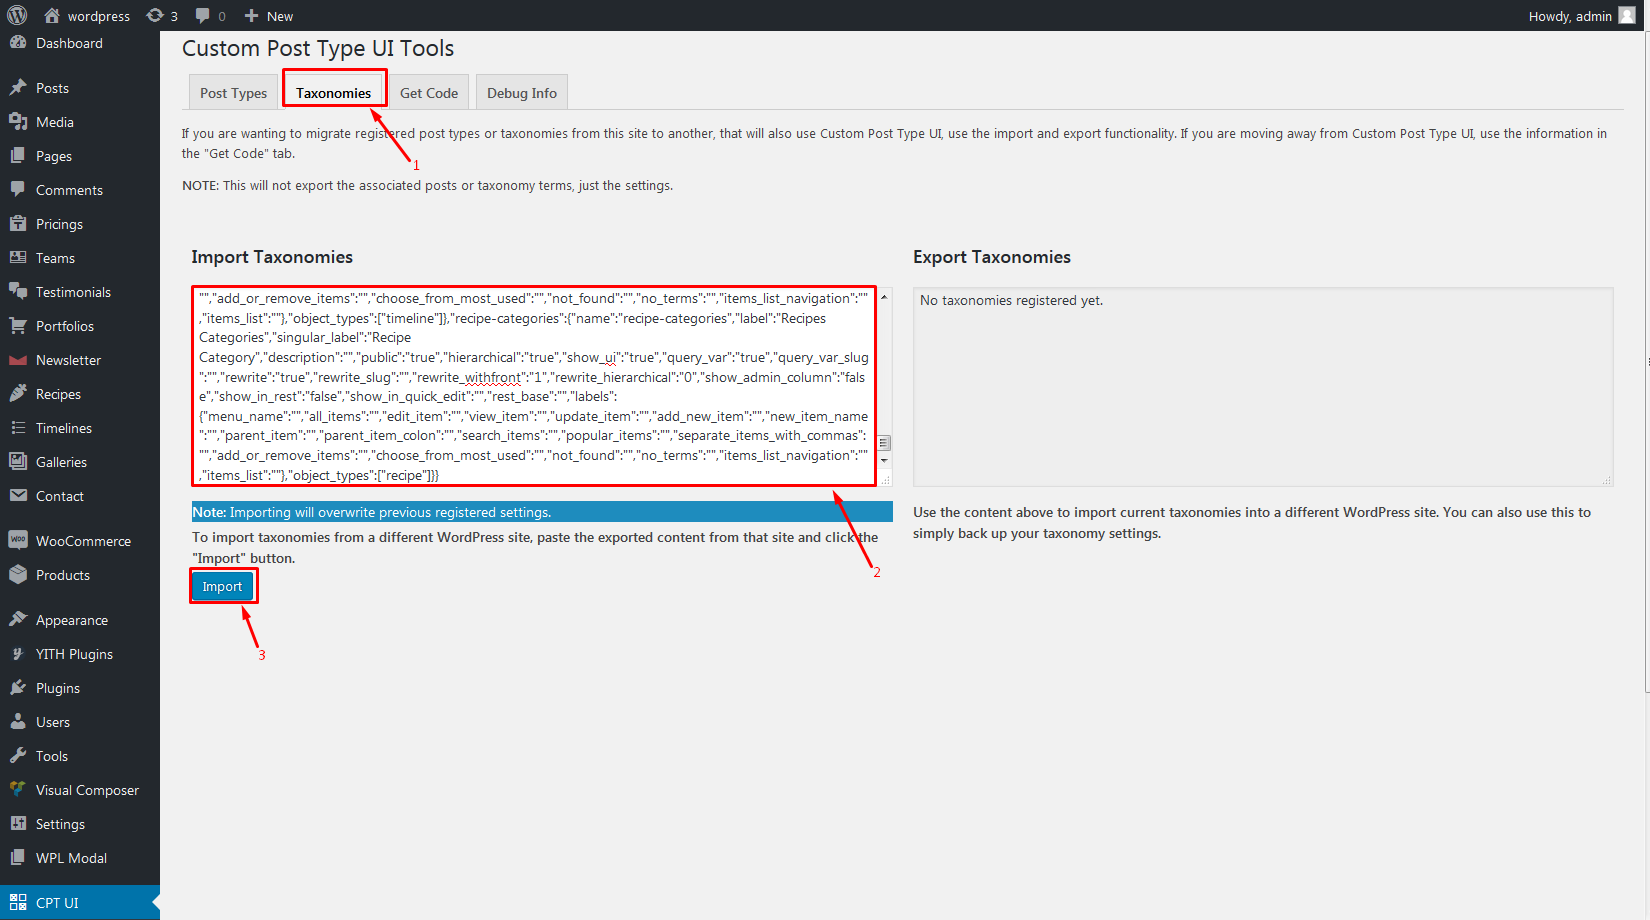Click the Export Taxonomies heading

pos(992,257)
